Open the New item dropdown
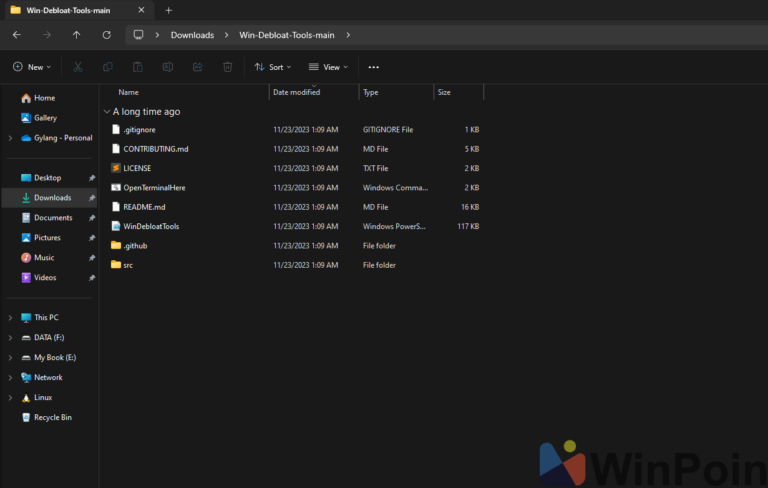The height and width of the screenshot is (488, 768). click(32, 67)
